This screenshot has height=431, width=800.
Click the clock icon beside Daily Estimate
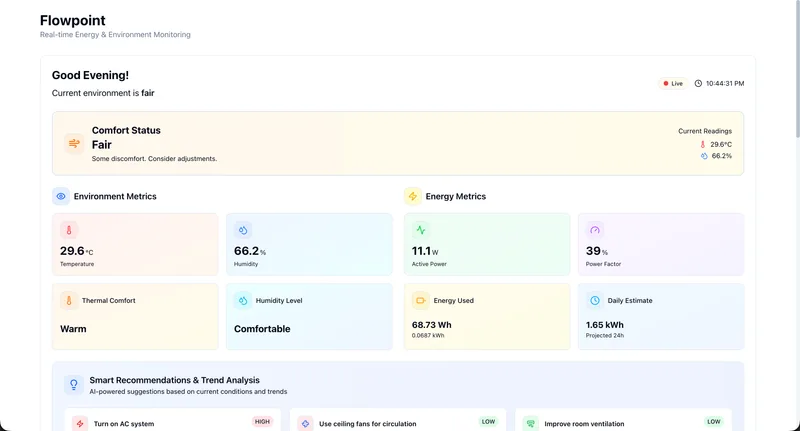pos(595,300)
